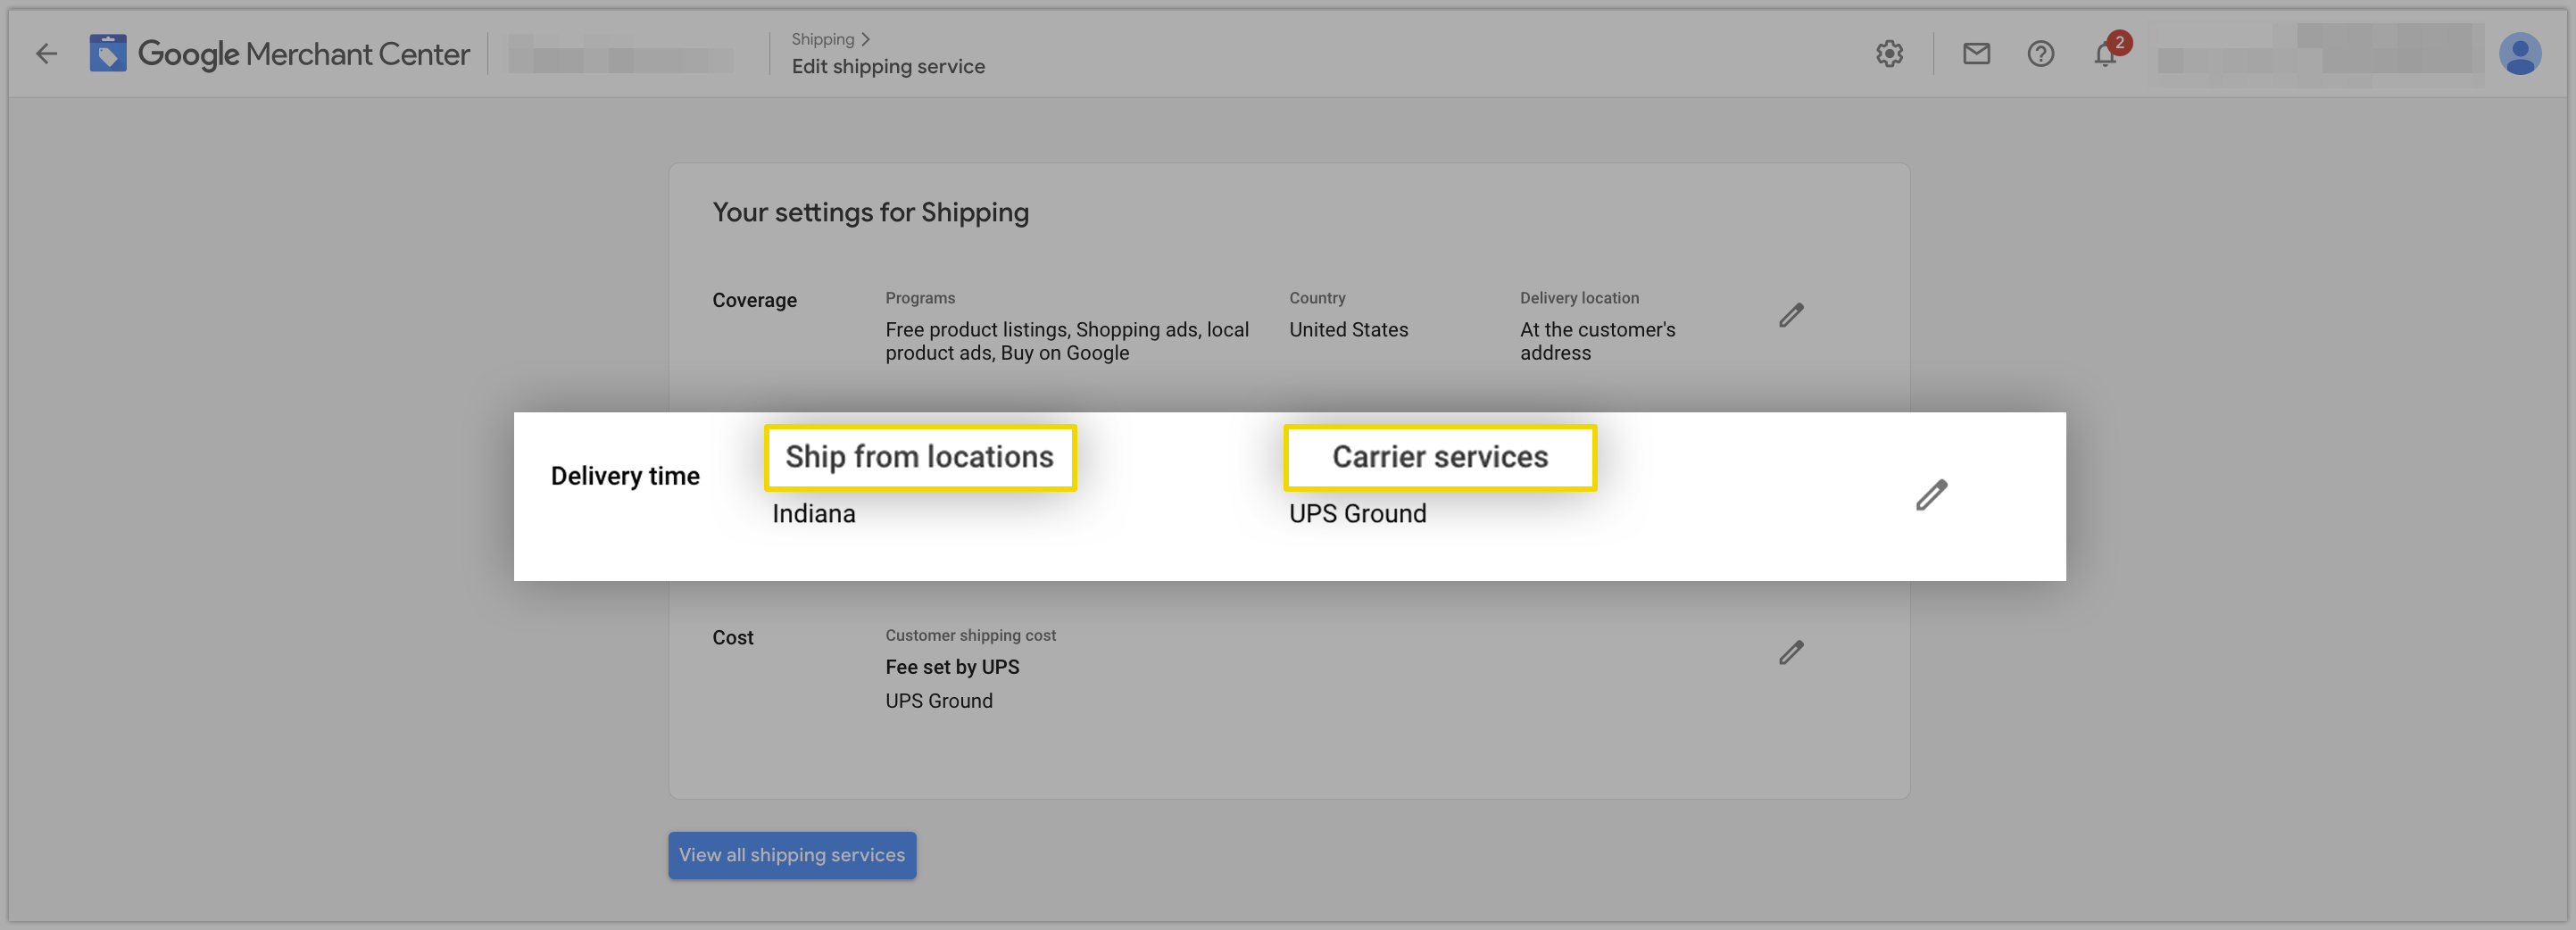This screenshot has height=930, width=2576.
Task: Open the mail envelope icon
Action: click(1976, 54)
